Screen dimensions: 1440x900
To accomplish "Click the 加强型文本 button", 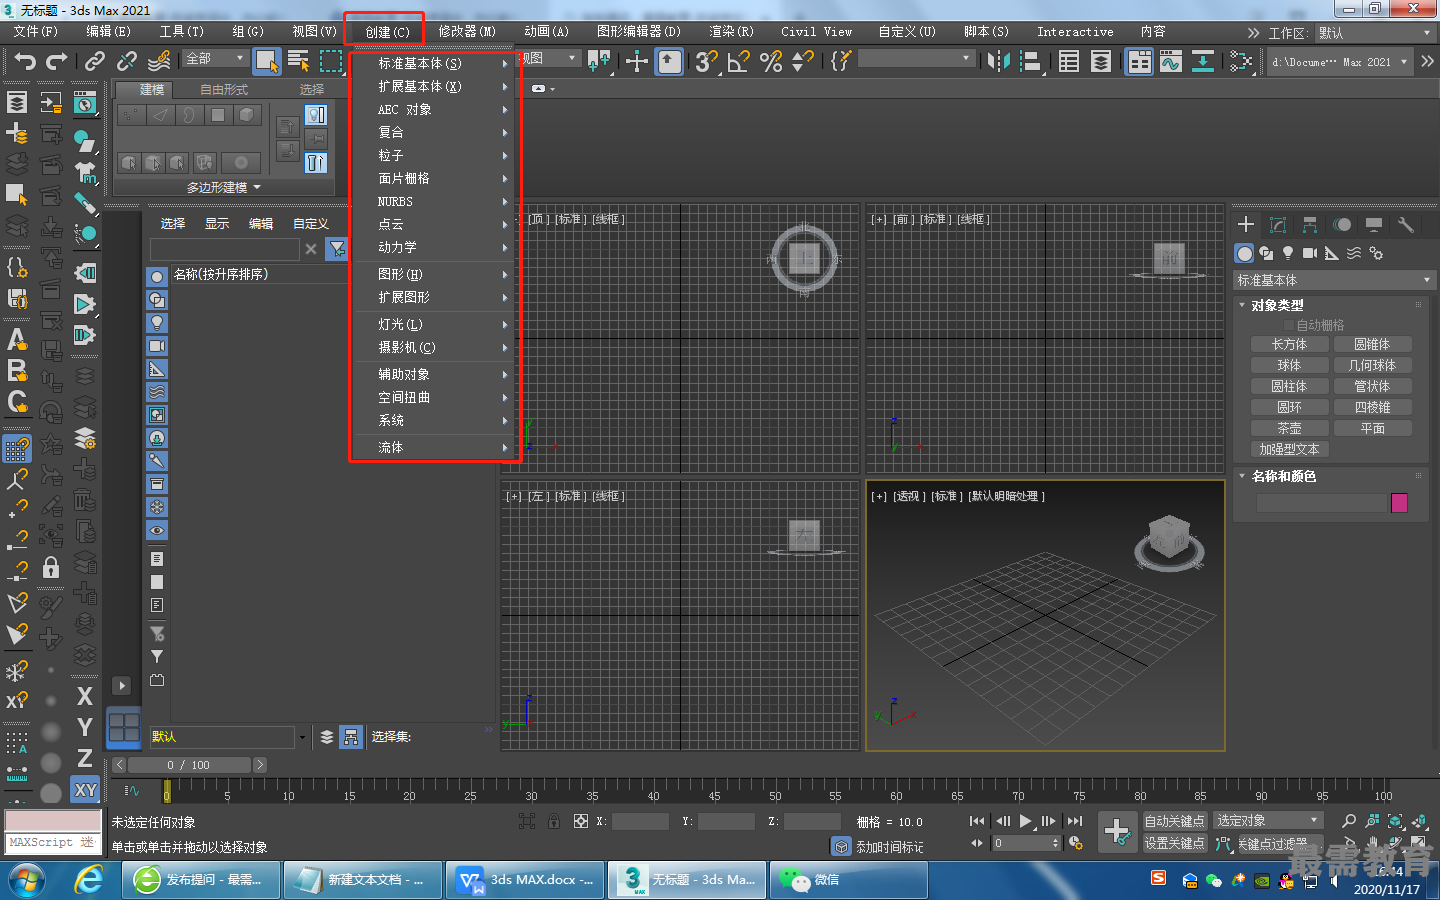I will tap(1289, 449).
